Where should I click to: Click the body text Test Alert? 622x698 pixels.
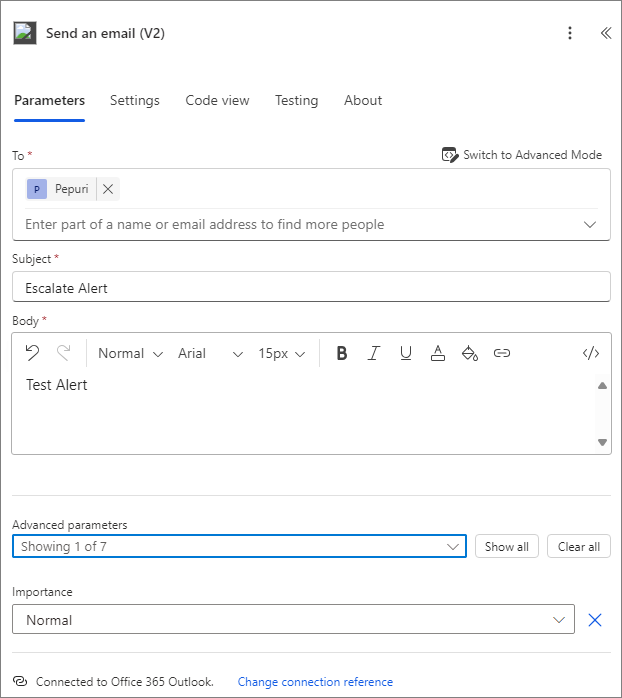click(57, 385)
